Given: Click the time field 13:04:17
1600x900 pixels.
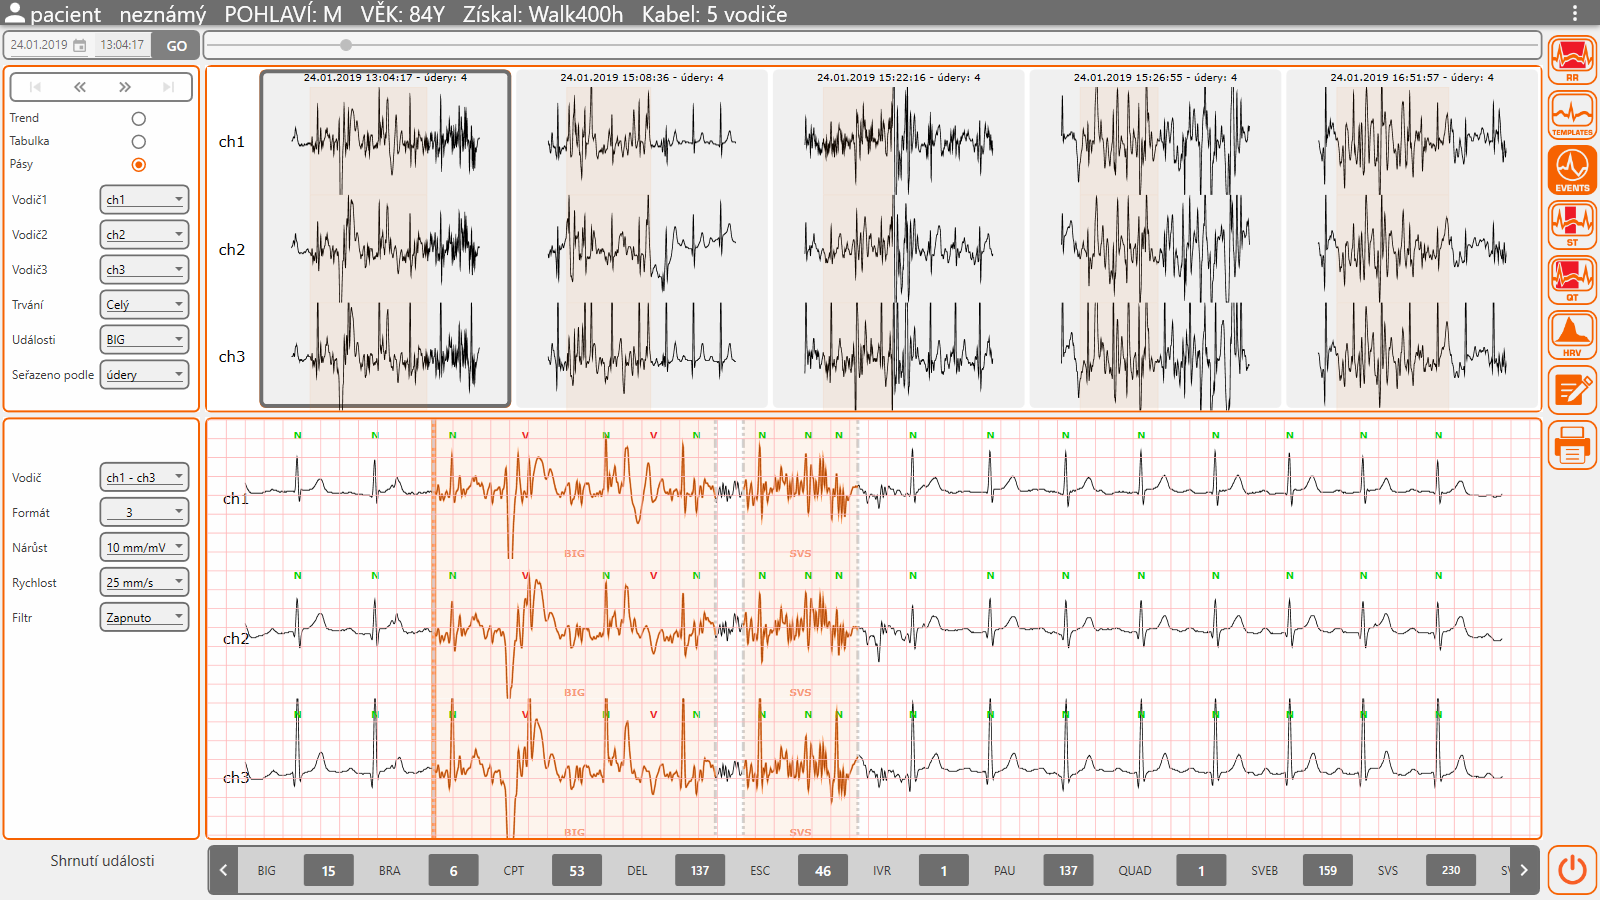Looking at the screenshot, I should click(122, 45).
